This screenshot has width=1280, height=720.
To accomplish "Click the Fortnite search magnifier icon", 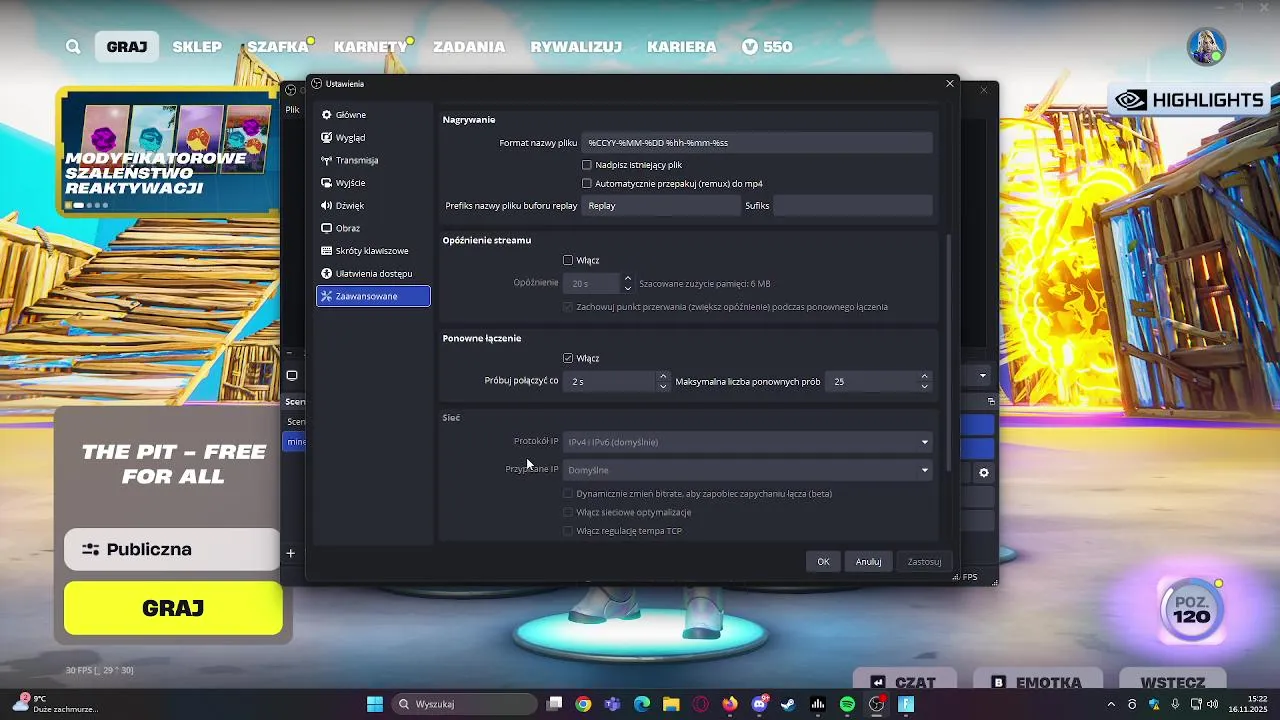I will click(x=73, y=47).
